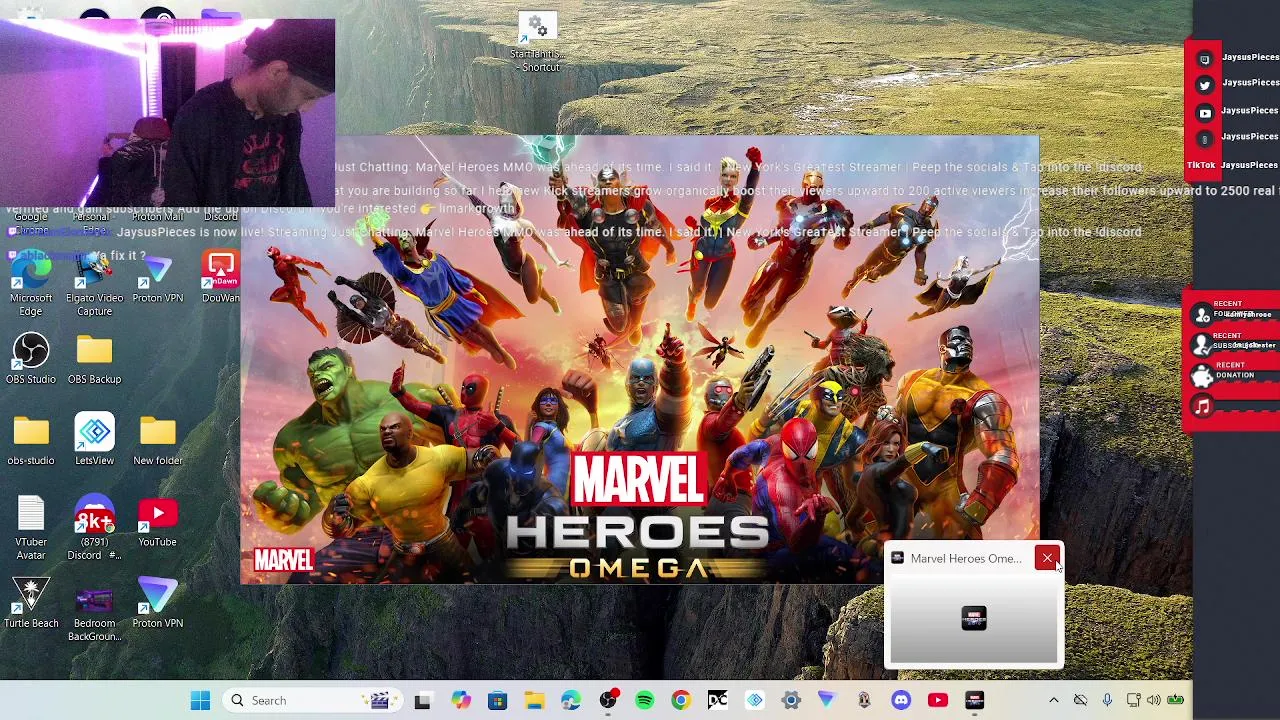Open the Windows Start menu

(200, 700)
